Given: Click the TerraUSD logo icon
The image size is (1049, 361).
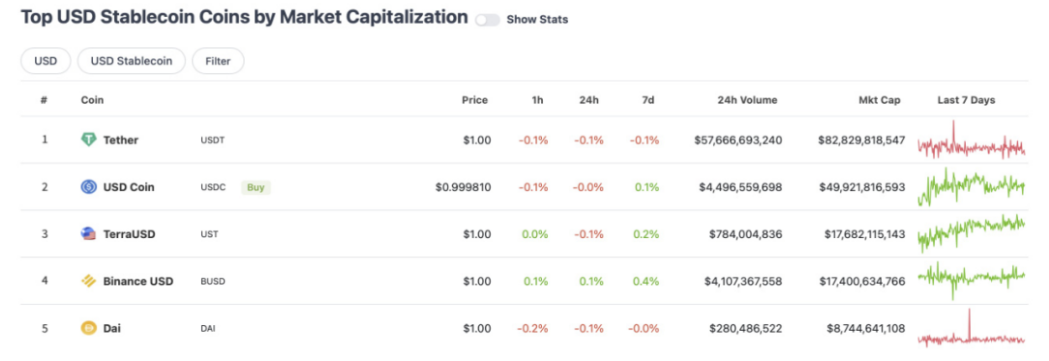Looking at the screenshot, I should click(88, 234).
